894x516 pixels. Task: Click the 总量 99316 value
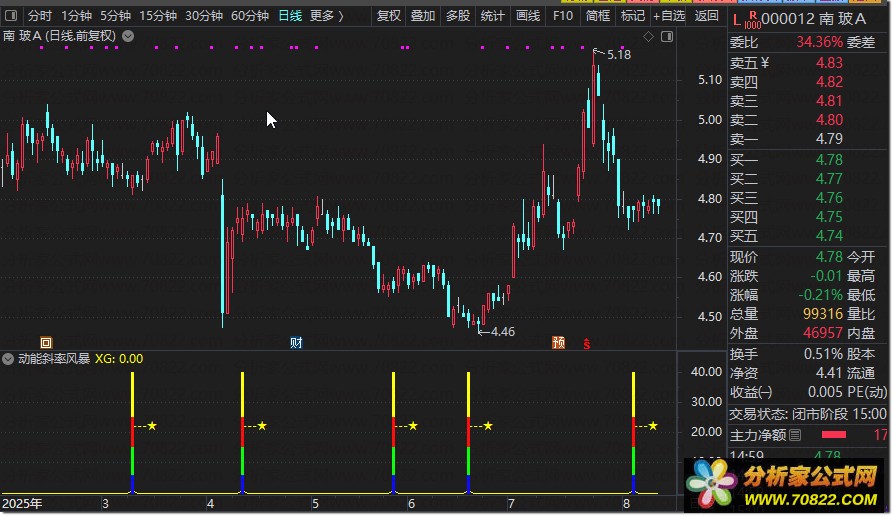[x=823, y=314]
